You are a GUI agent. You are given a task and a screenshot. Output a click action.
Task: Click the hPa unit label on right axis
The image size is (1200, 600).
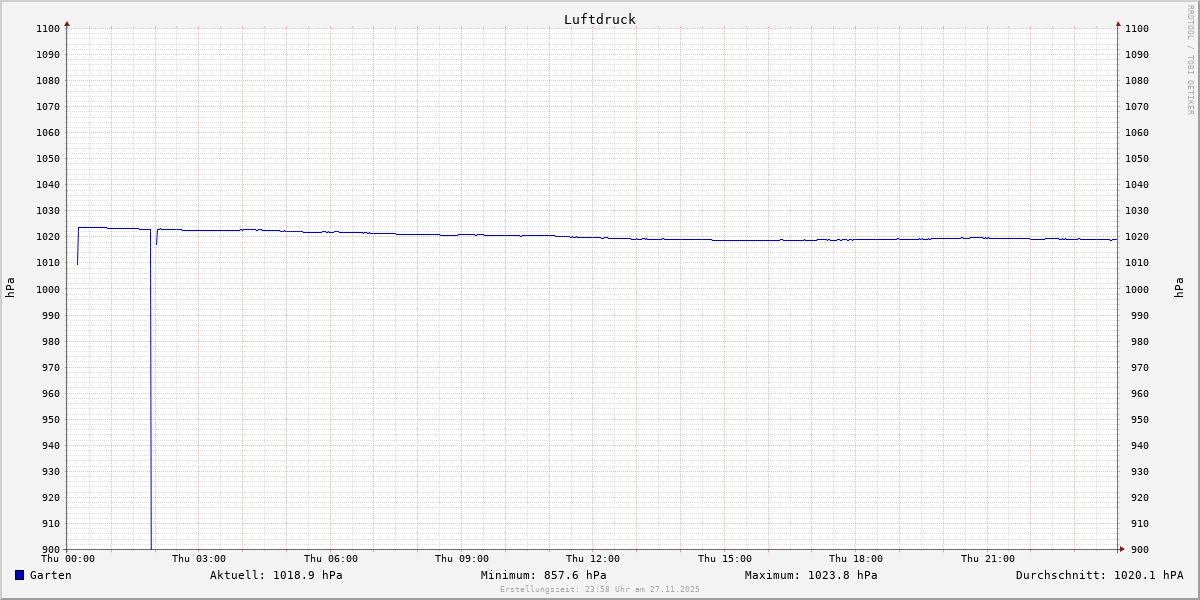(x=1180, y=288)
